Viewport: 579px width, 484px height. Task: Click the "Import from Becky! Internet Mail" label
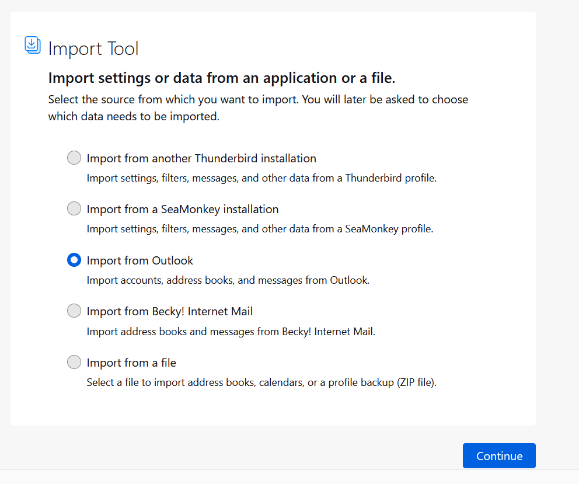(169, 312)
